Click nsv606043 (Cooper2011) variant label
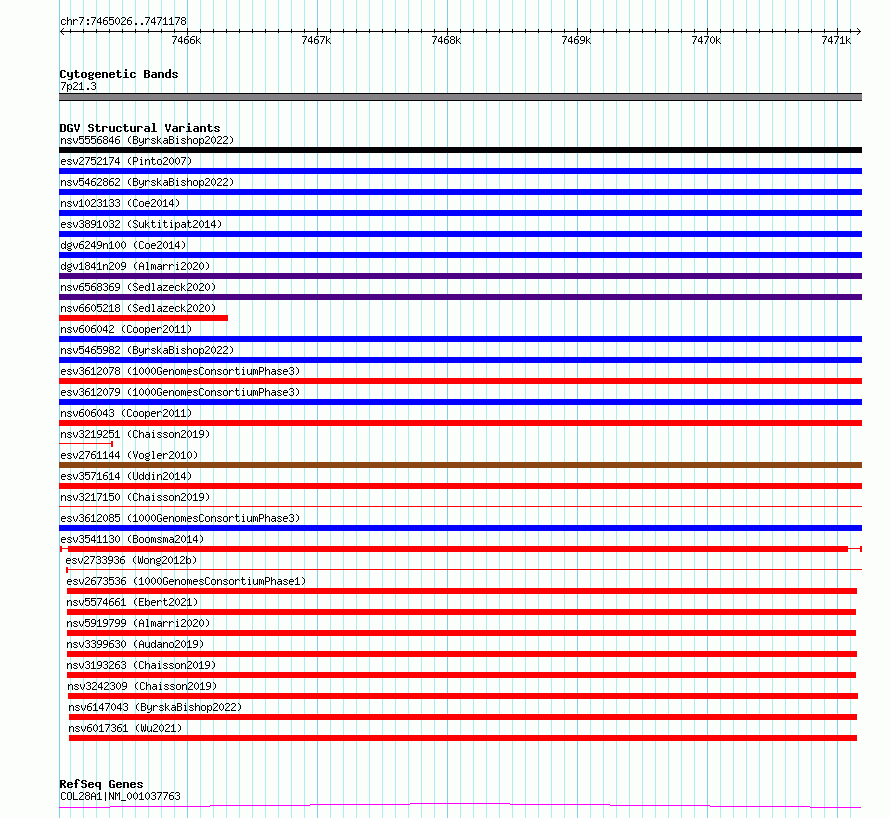This screenshot has width=890, height=818. 126,413
